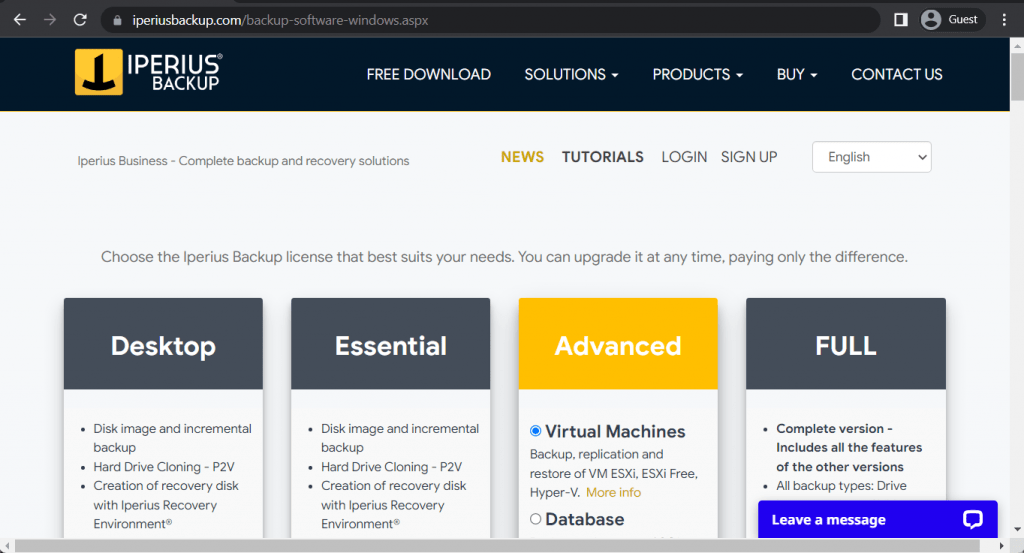Viewport: 1024px width, 553px height.
Task: Open the Free Download page
Action: pyautogui.click(x=428, y=74)
